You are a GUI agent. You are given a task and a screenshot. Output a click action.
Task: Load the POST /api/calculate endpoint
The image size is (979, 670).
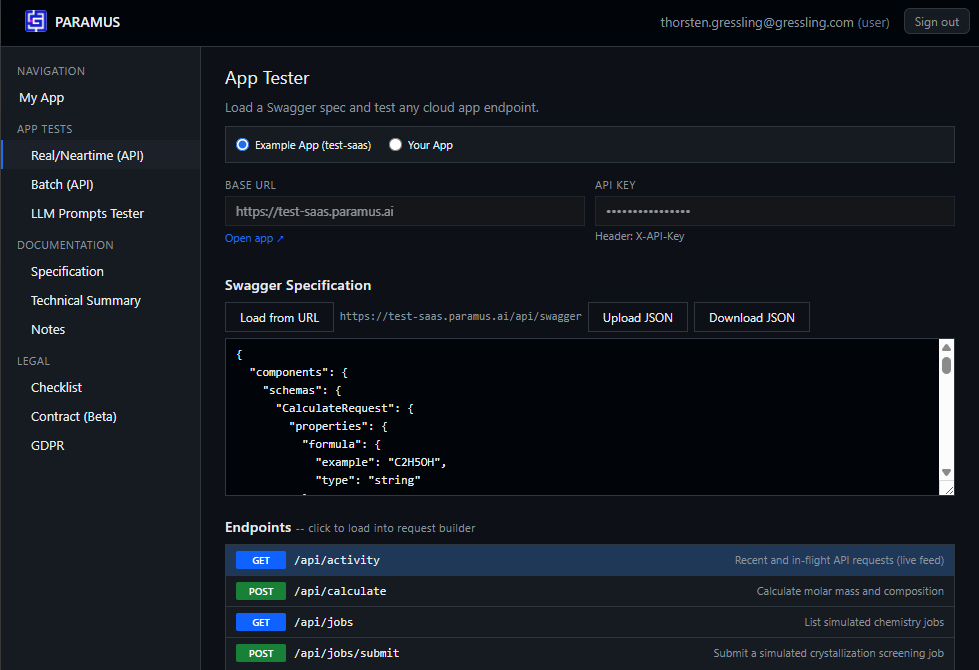point(589,591)
